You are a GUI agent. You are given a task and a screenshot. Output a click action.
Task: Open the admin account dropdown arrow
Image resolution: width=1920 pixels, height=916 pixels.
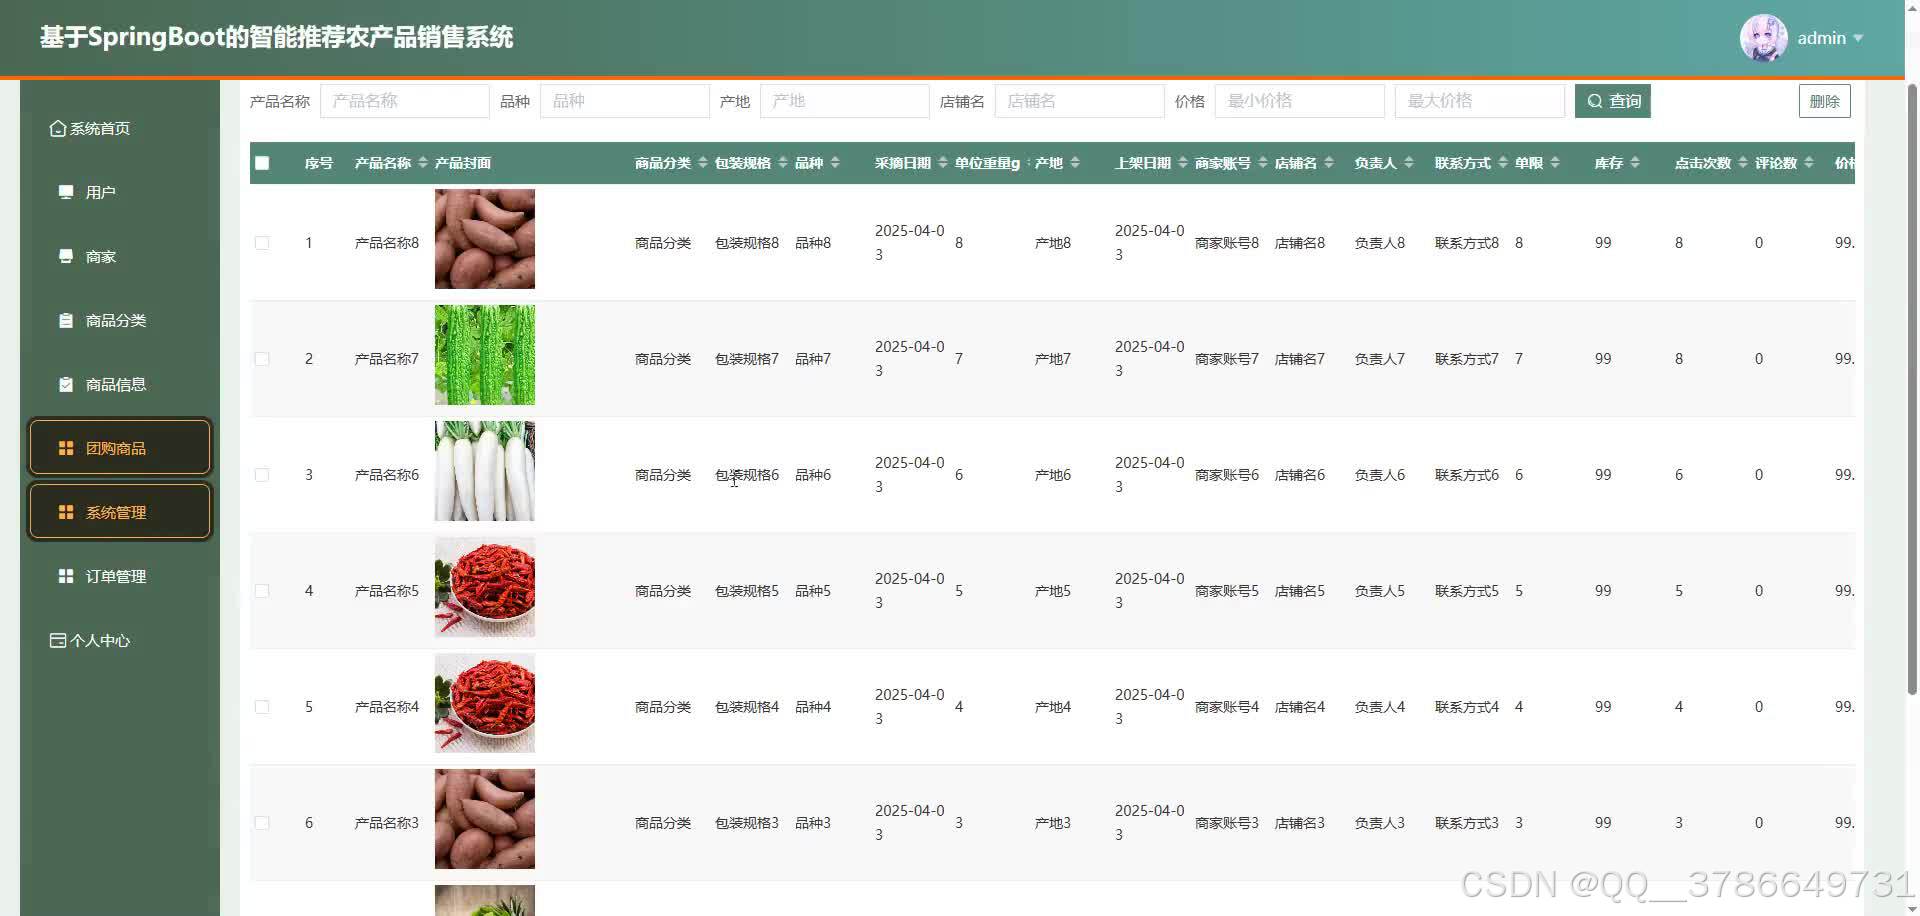[x=1860, y=38]
